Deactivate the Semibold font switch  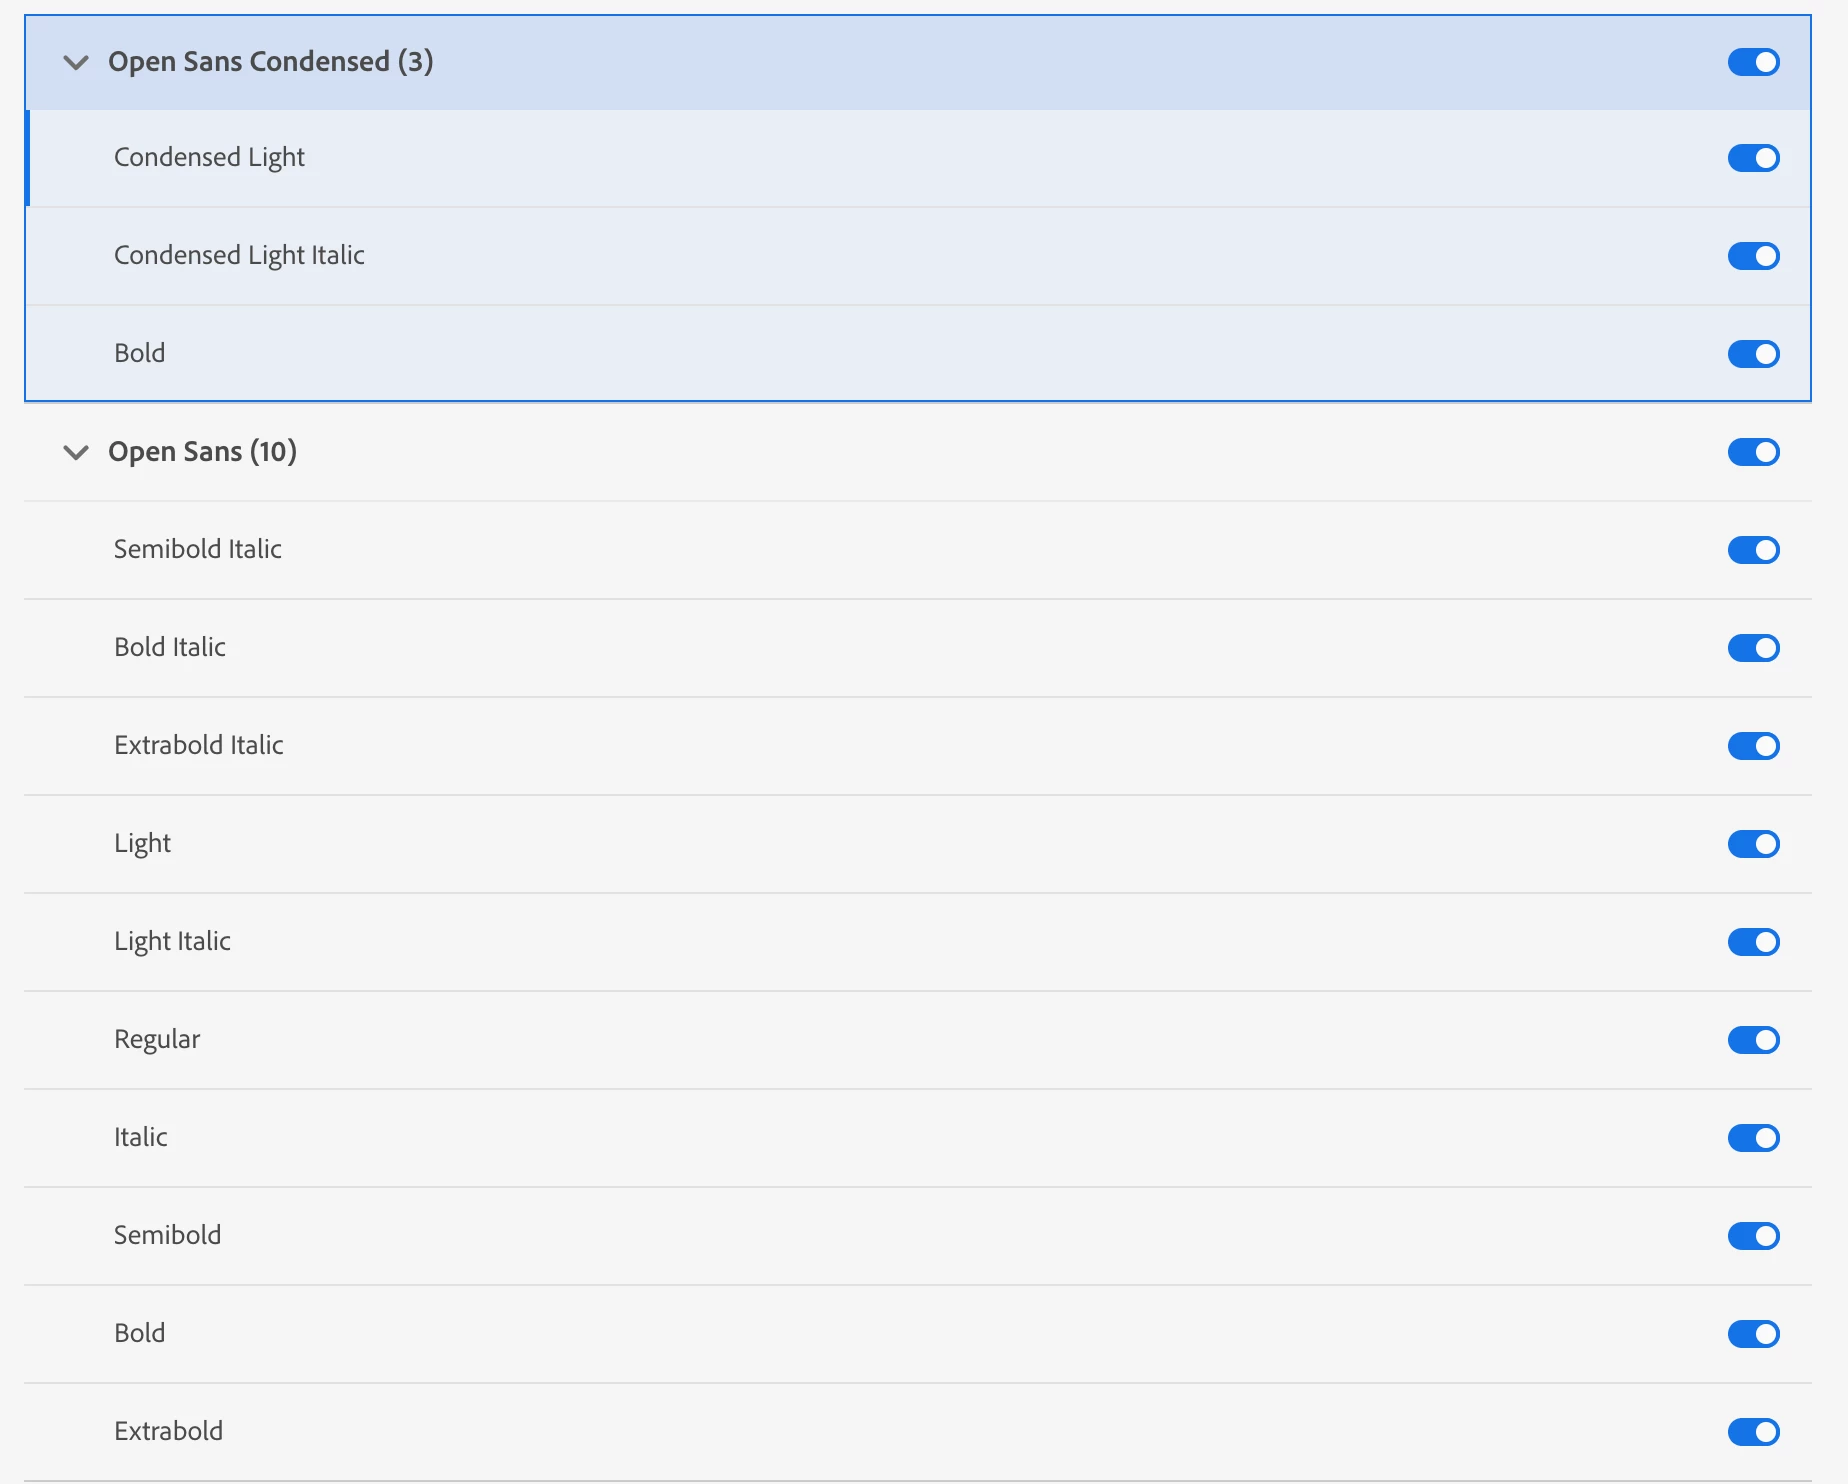point(1753,1236)
